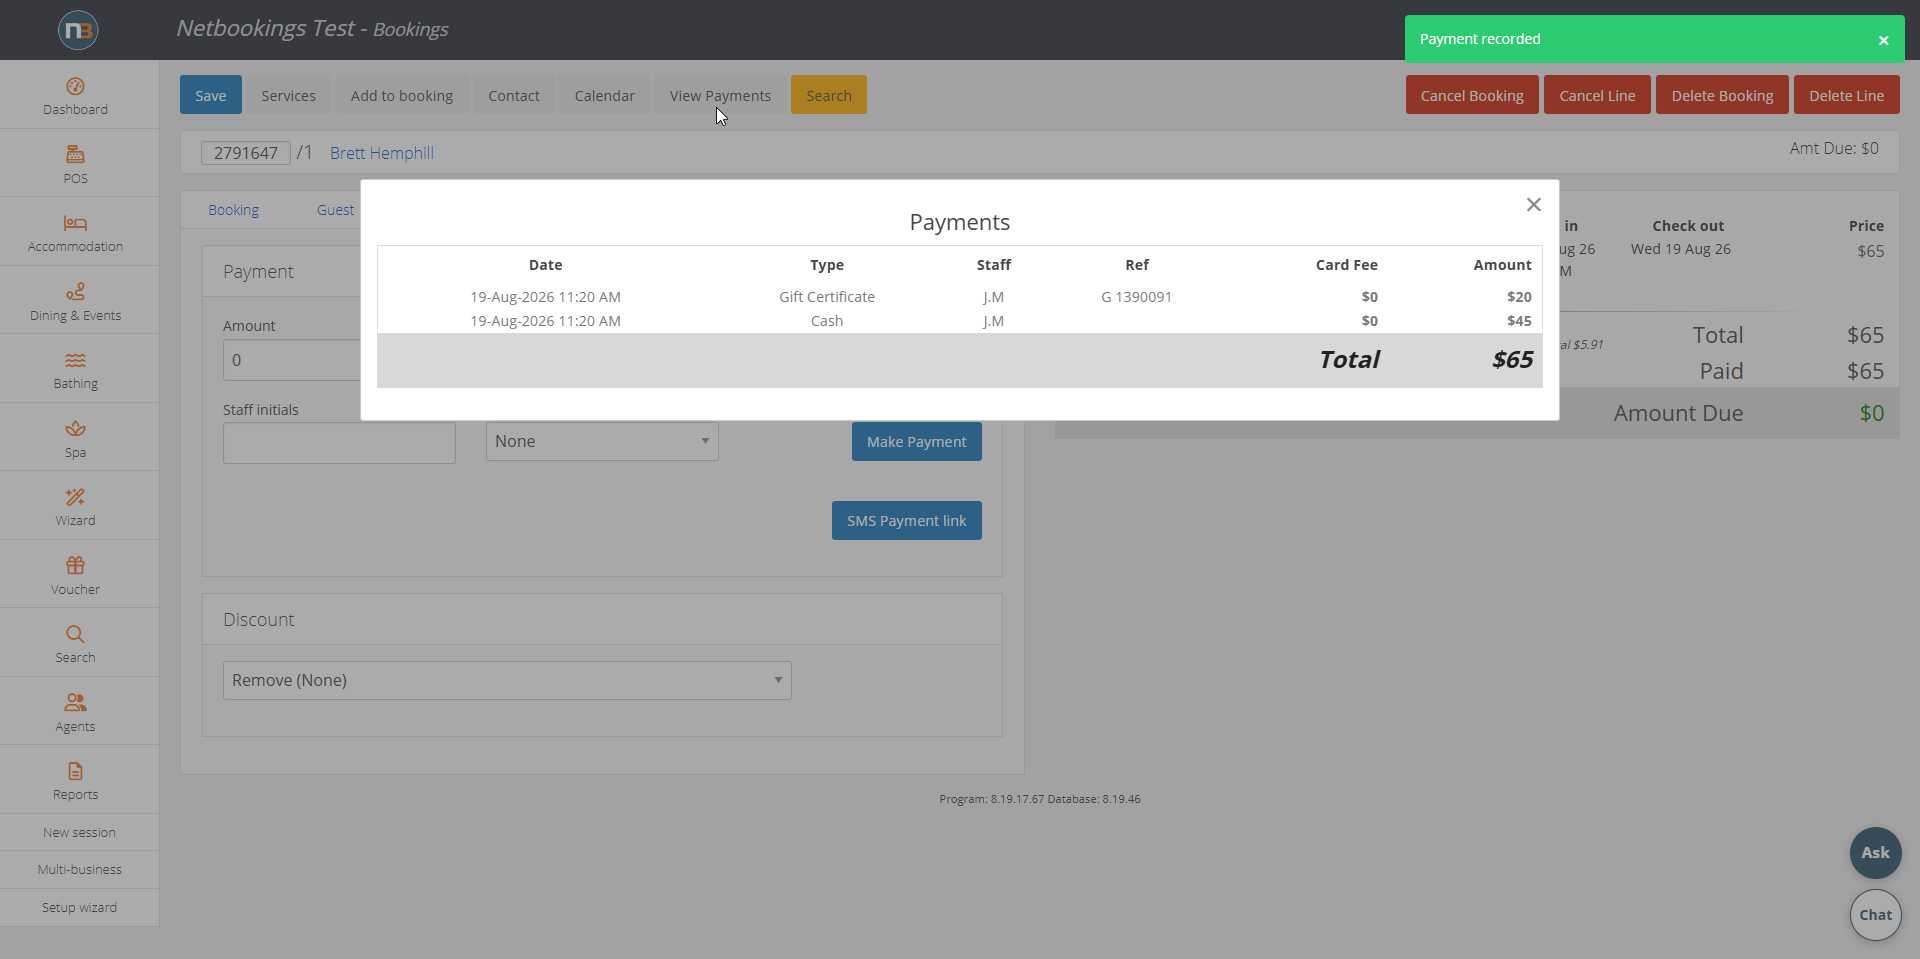Select the Gift Certificate payment type cell
The image size is (1920, 959).
(827, 297)
